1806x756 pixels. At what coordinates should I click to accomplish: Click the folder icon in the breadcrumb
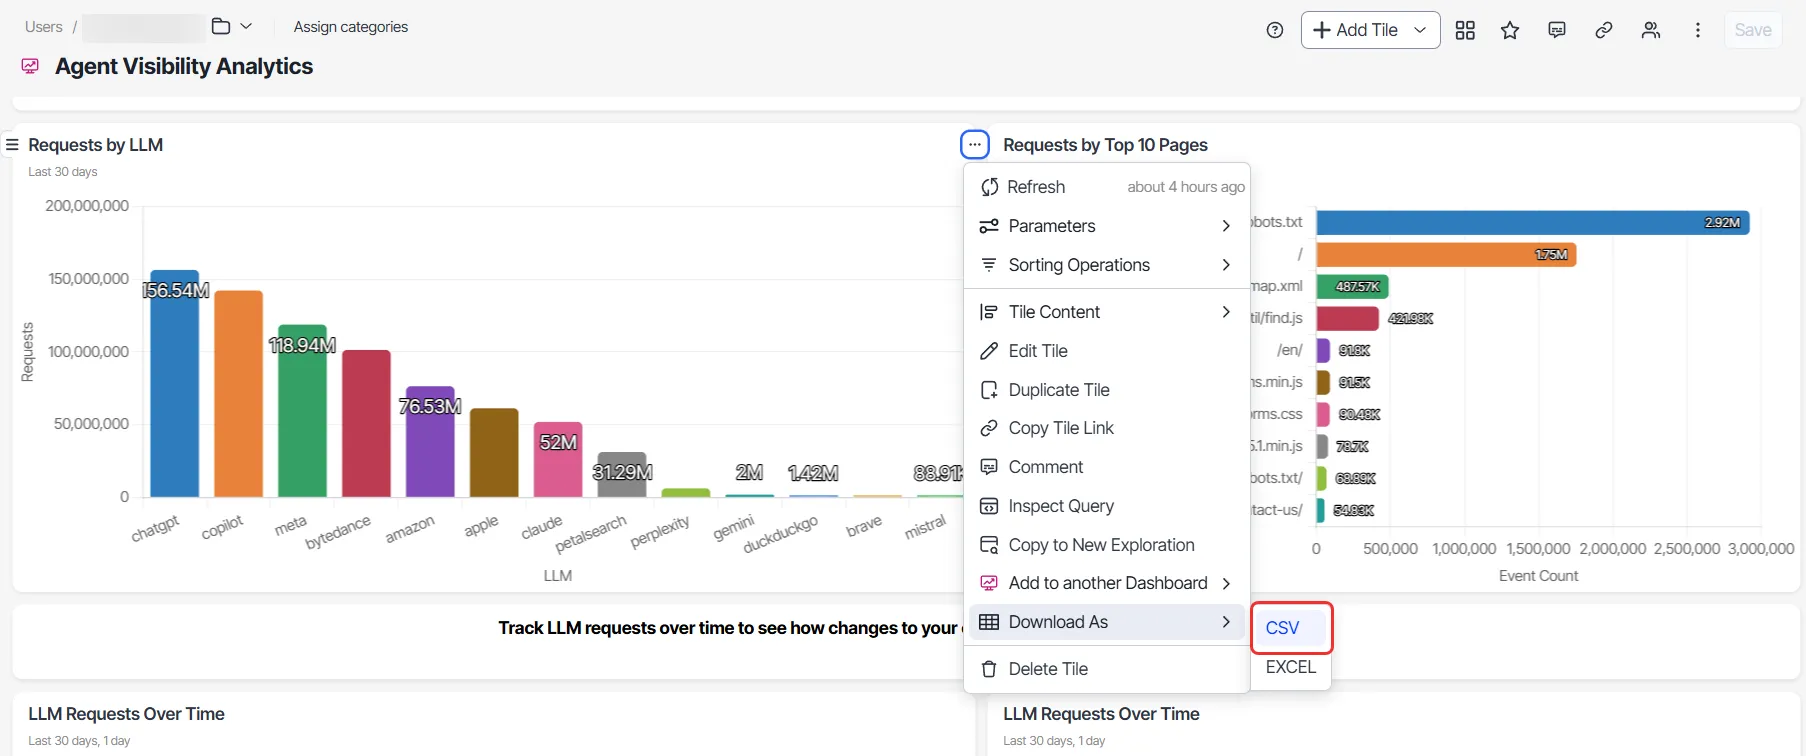[x=221, y=26]
